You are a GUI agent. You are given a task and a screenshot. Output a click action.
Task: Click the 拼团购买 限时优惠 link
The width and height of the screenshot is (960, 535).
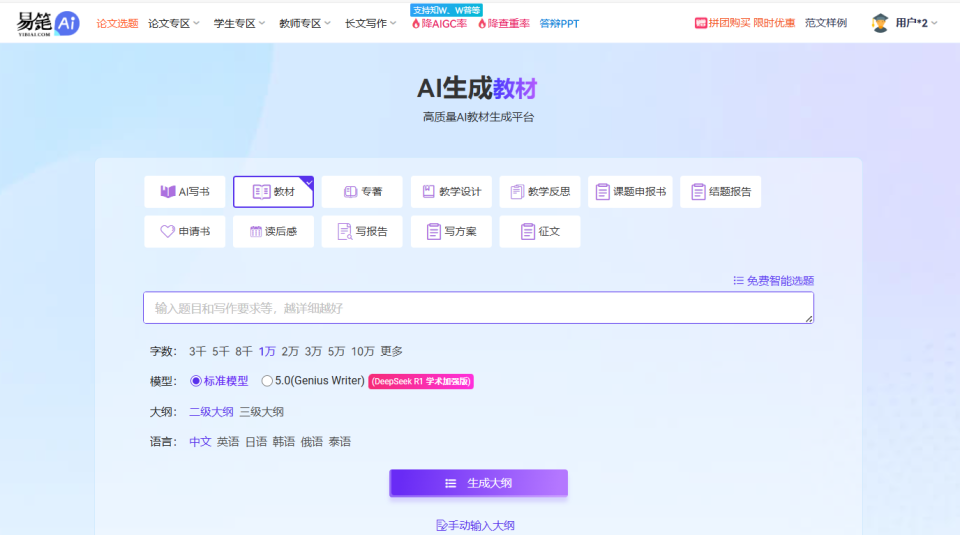pos(745,23)
